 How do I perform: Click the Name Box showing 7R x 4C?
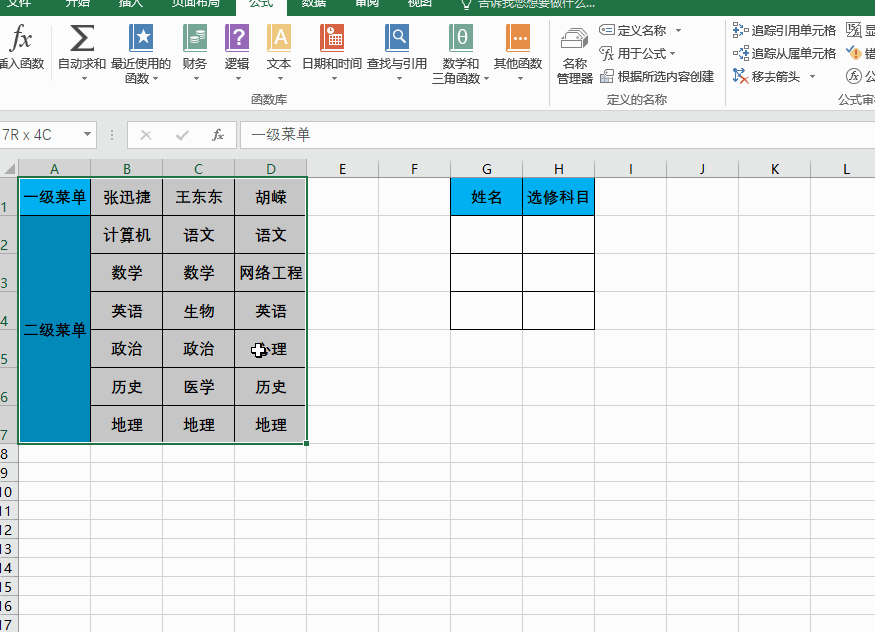coord(40,135)
